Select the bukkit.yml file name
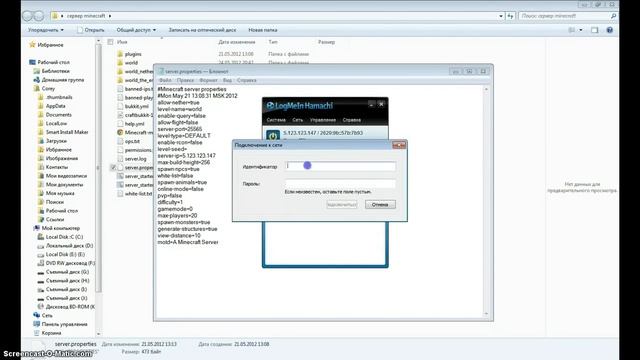 137,106
